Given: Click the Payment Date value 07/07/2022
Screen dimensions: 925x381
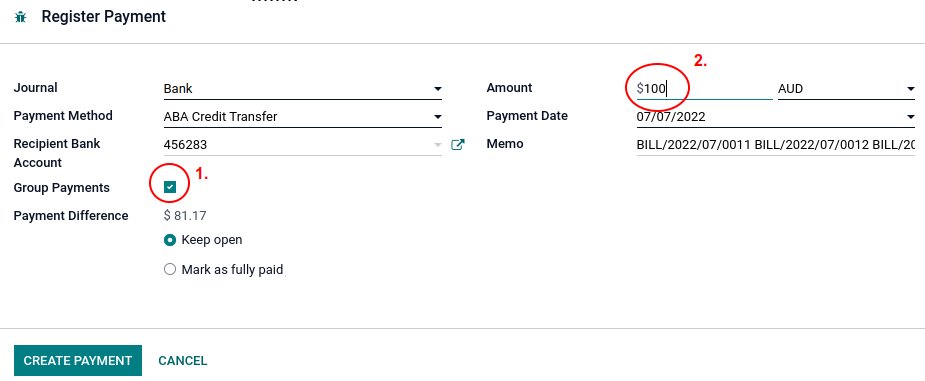Looking at the screenshot, I should click(x=671, y=117).
